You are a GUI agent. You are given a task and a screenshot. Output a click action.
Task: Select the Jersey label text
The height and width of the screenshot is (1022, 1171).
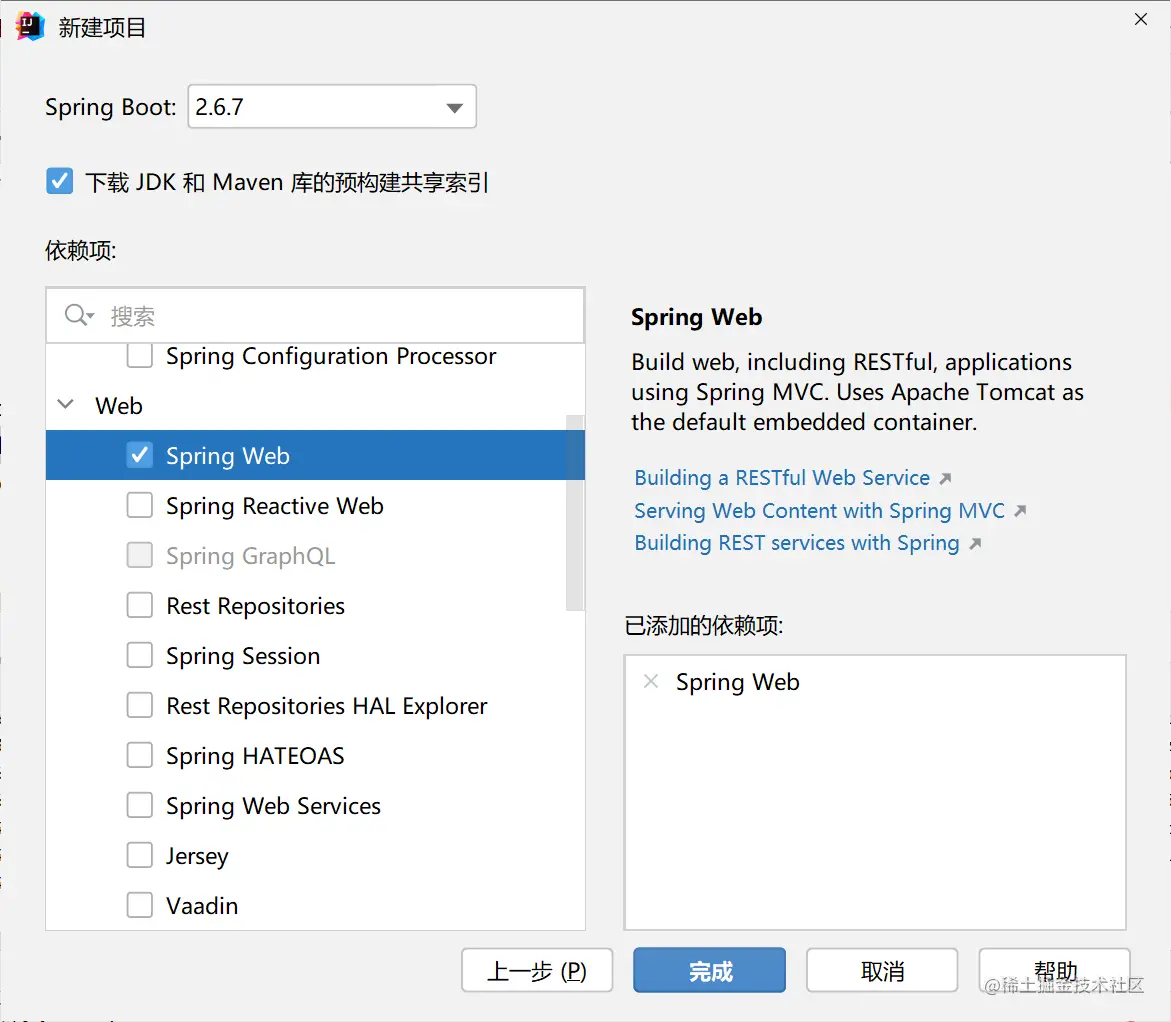[x=196, y=856]
